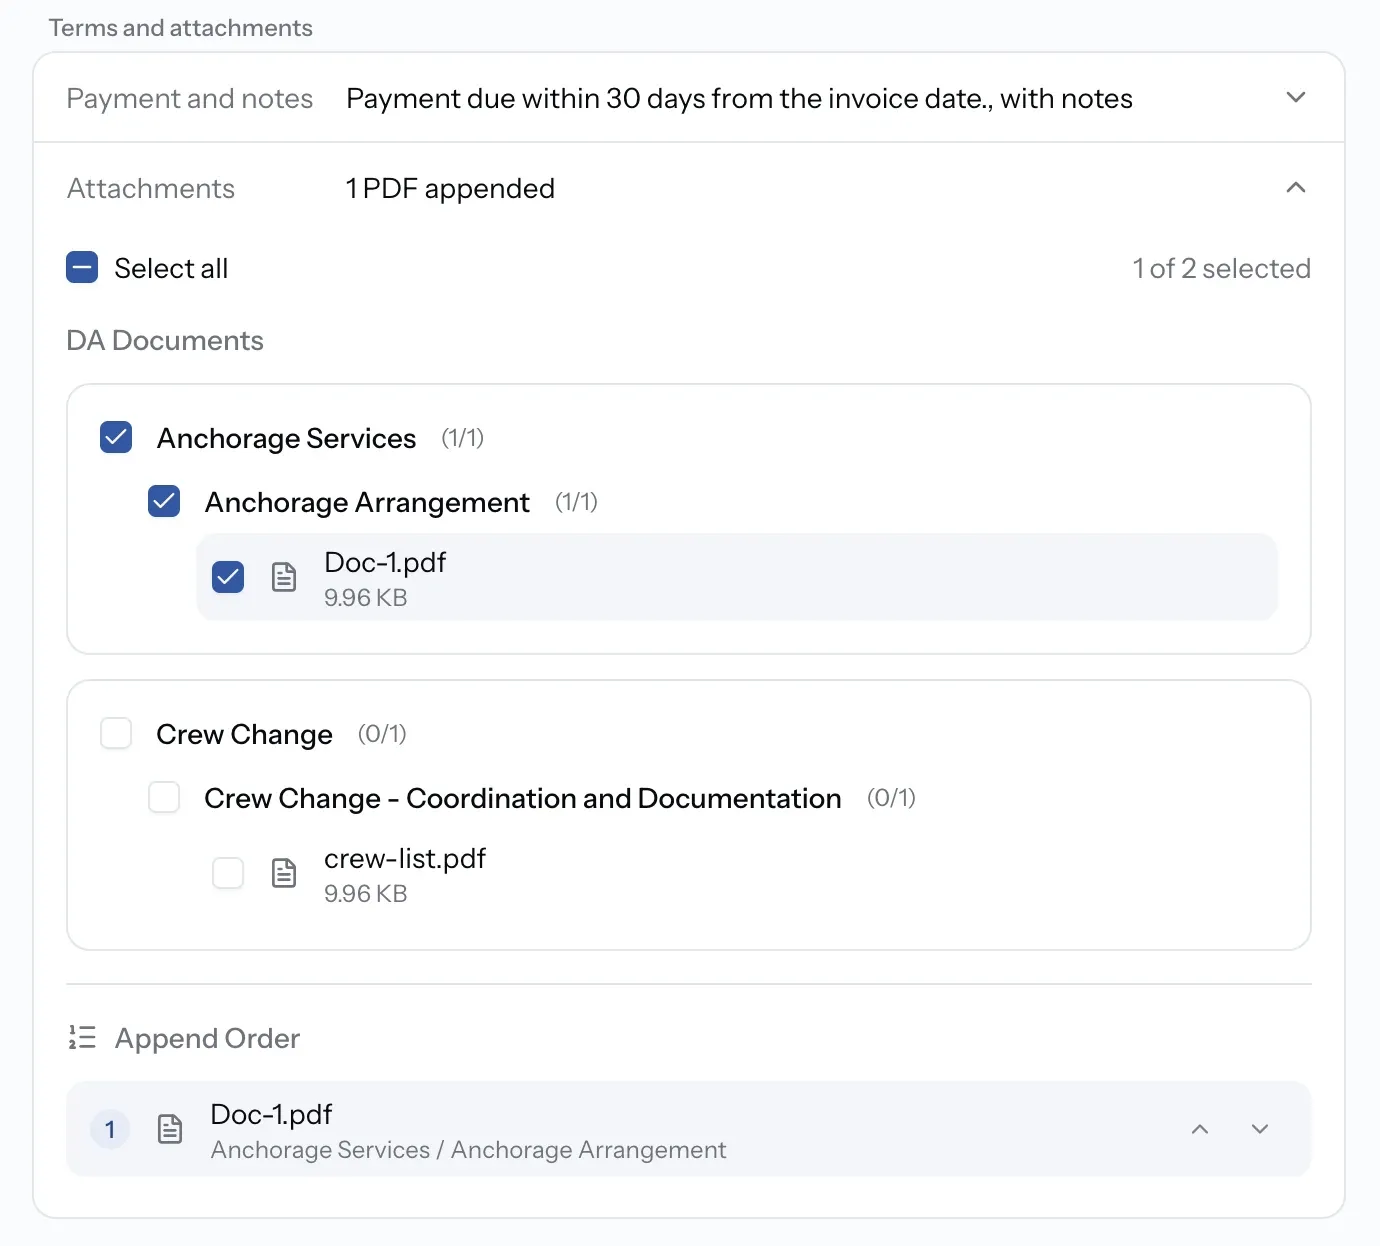Click the crew-list.pdf filename
The height and width of the screenshot is (1246, 1380).
(405, 858)
